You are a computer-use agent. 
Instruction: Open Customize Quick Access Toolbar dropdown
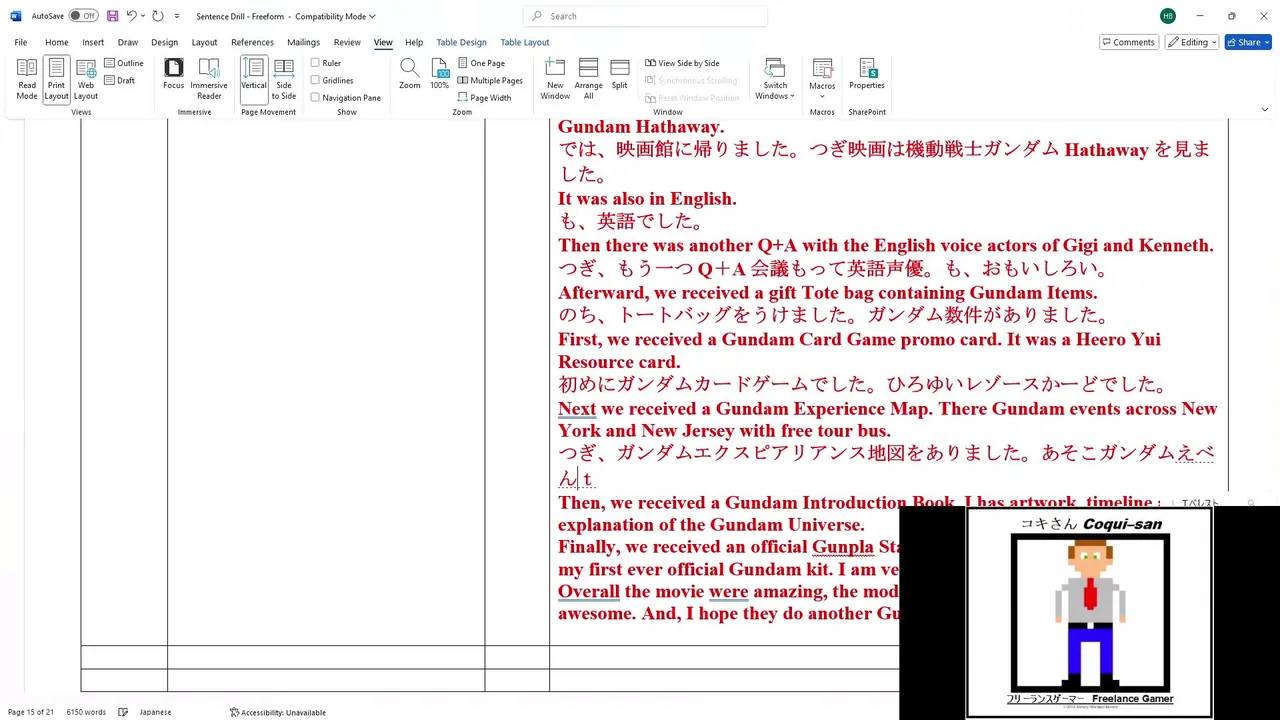[177, 16]
